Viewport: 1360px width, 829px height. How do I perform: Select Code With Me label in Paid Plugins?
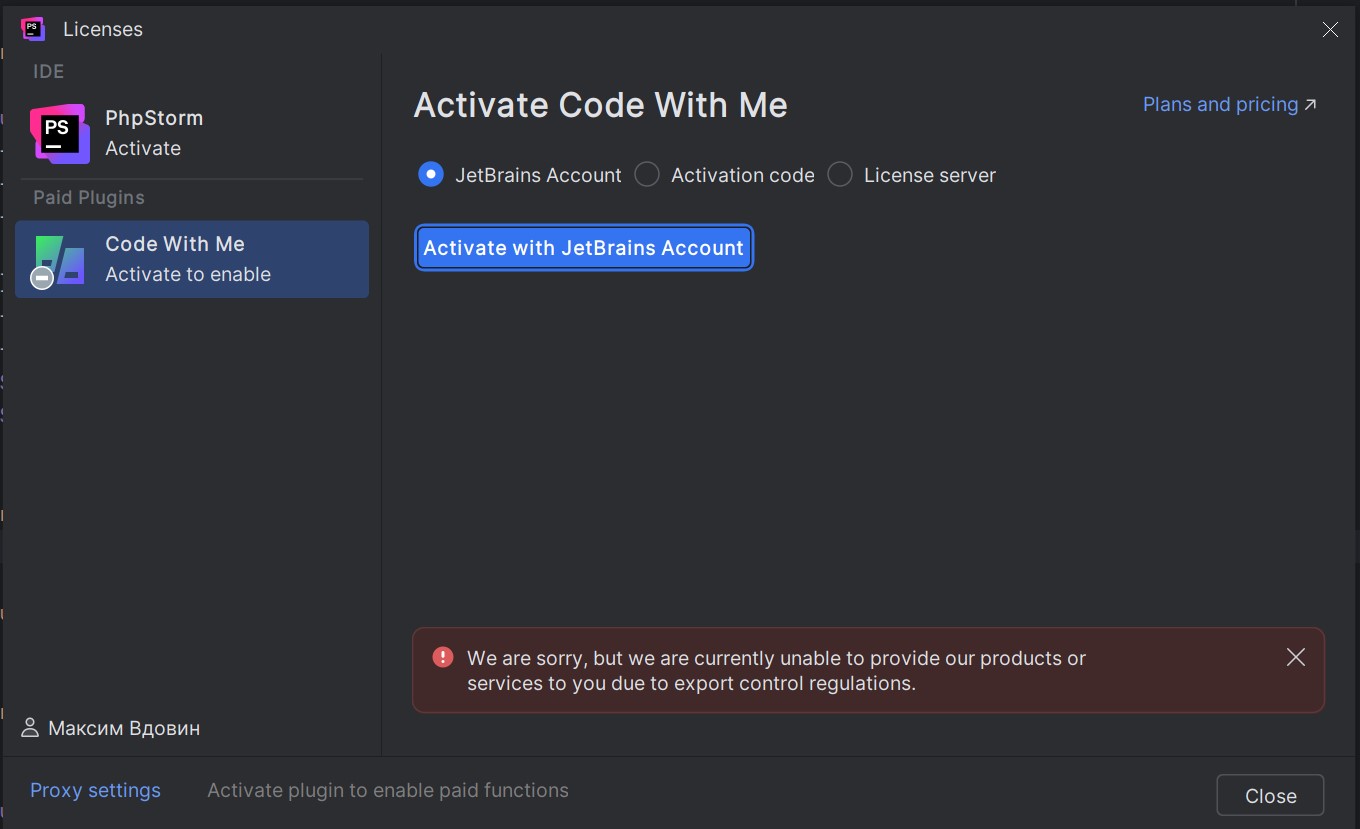[175, 244]
